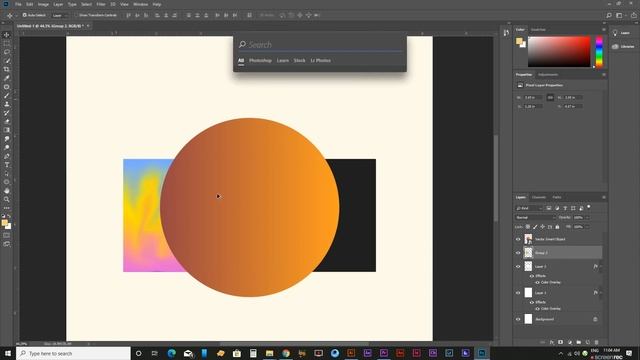Hide the Background layer
The height and width of the screenshot is (360, 640).
(x=518, y=319)
